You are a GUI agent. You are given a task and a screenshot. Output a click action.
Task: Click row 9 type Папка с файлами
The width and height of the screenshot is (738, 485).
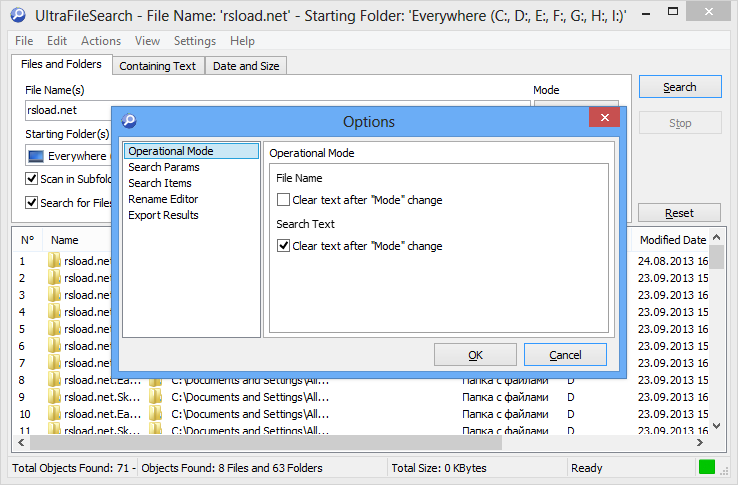pos(505,396)
